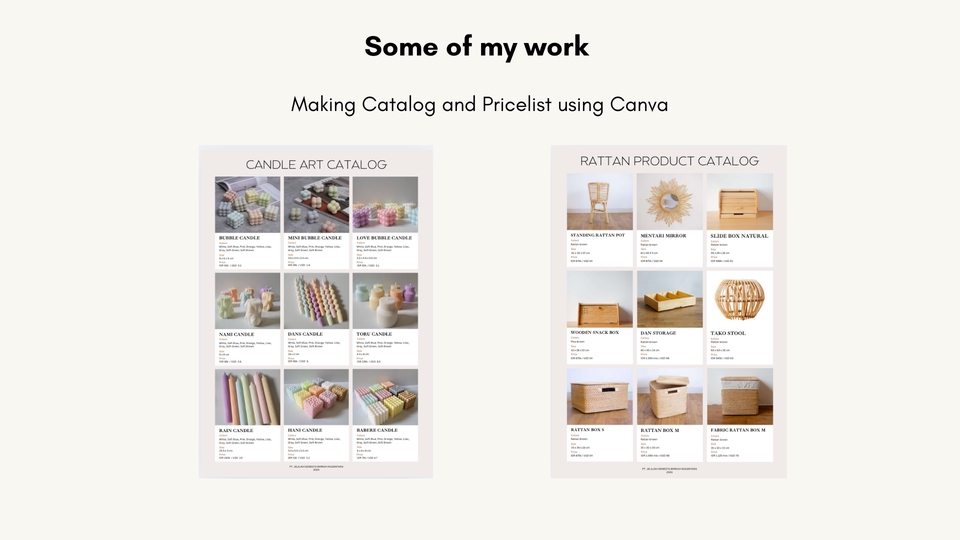Click the Bubble Candle product photo
The height and width of the screenshot is (540, 960).
click(248, 205)
